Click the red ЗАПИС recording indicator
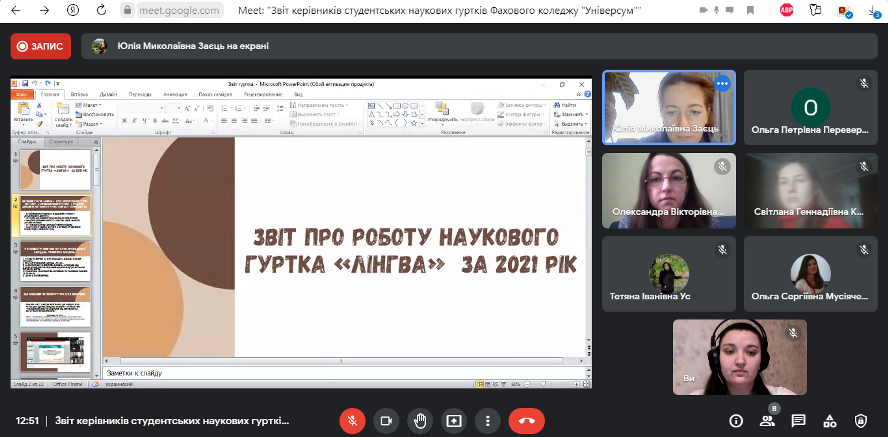 (x=41, y=46)
